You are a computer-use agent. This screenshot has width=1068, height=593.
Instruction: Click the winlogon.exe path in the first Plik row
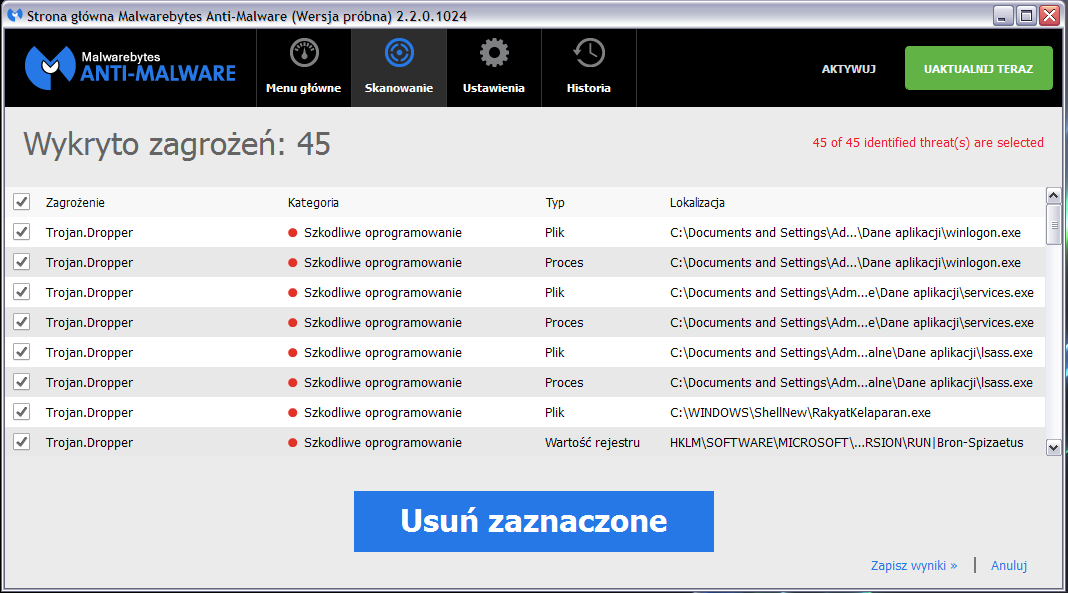coord(845,232)
